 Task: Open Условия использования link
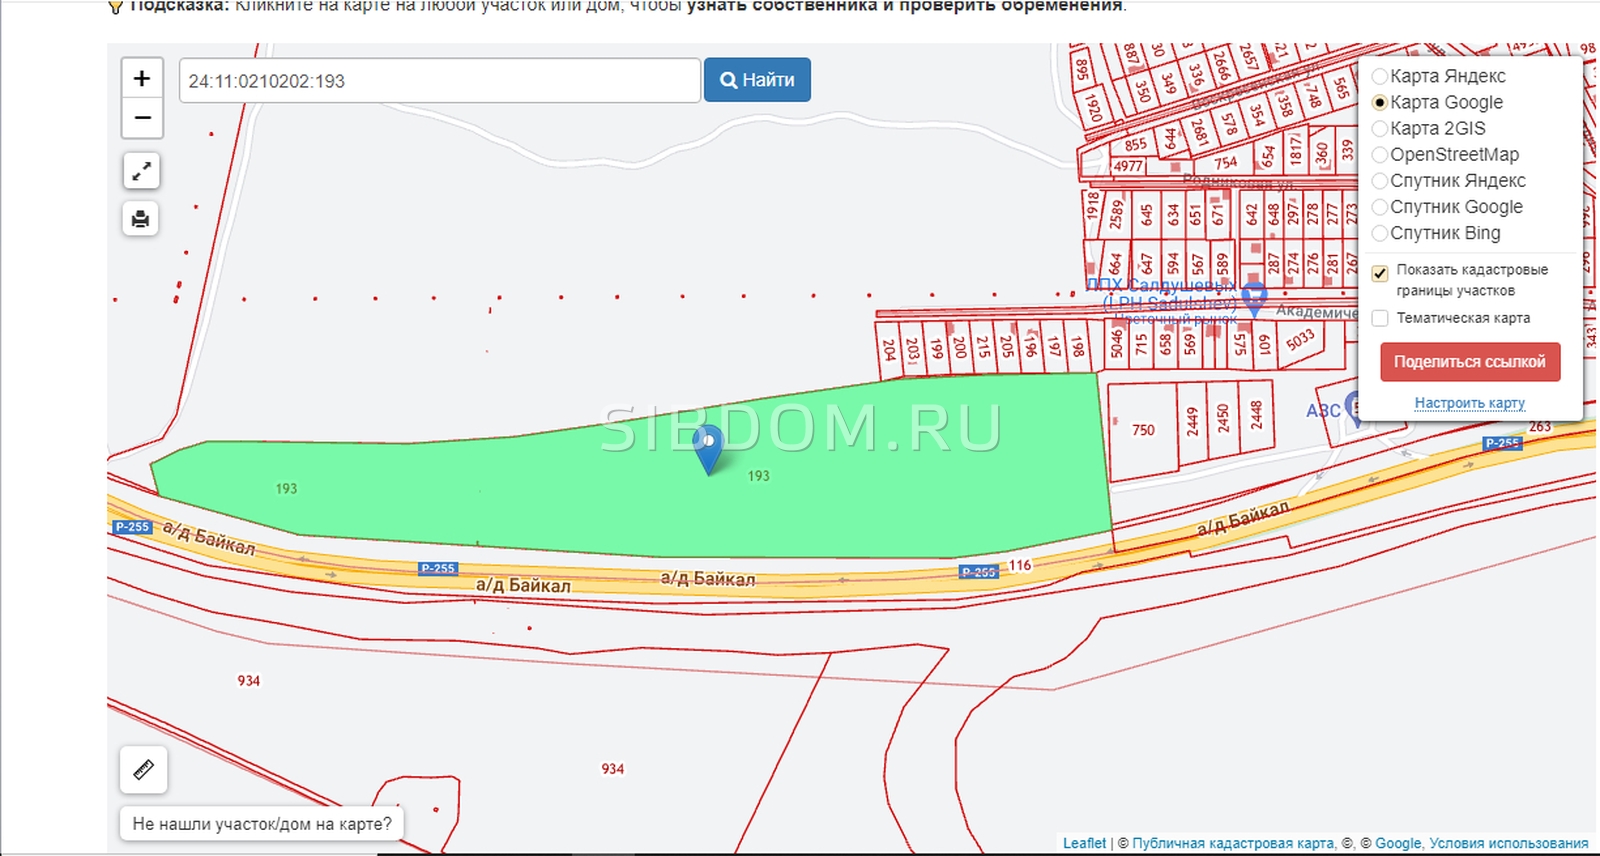1509,843
